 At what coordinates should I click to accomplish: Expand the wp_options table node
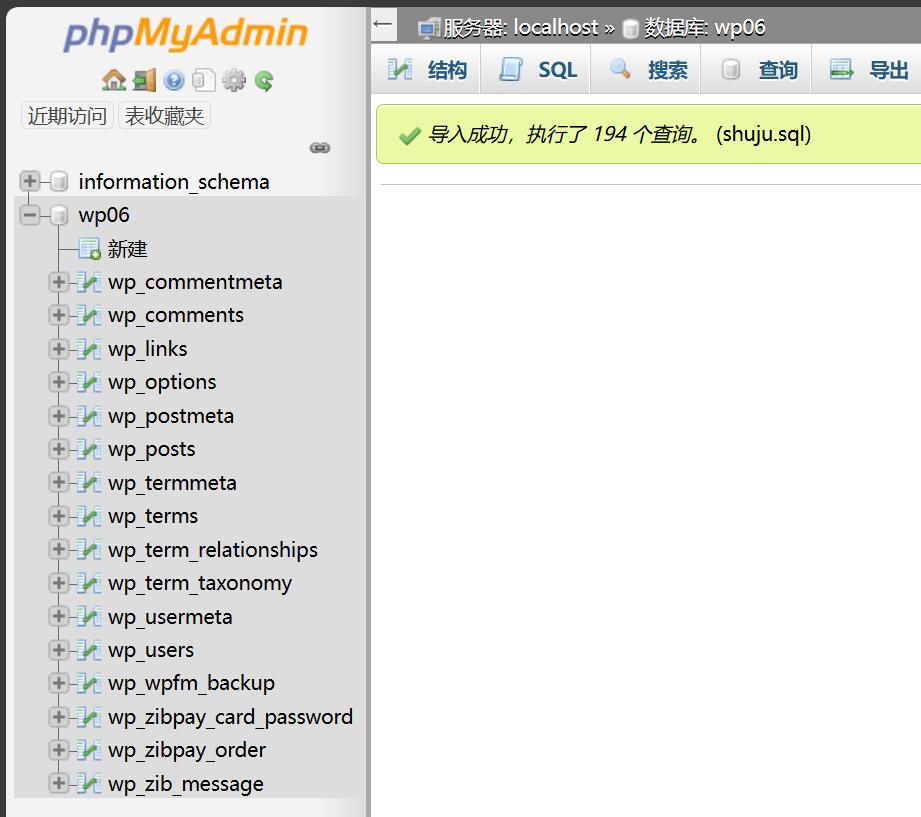(x=58, y=382)
